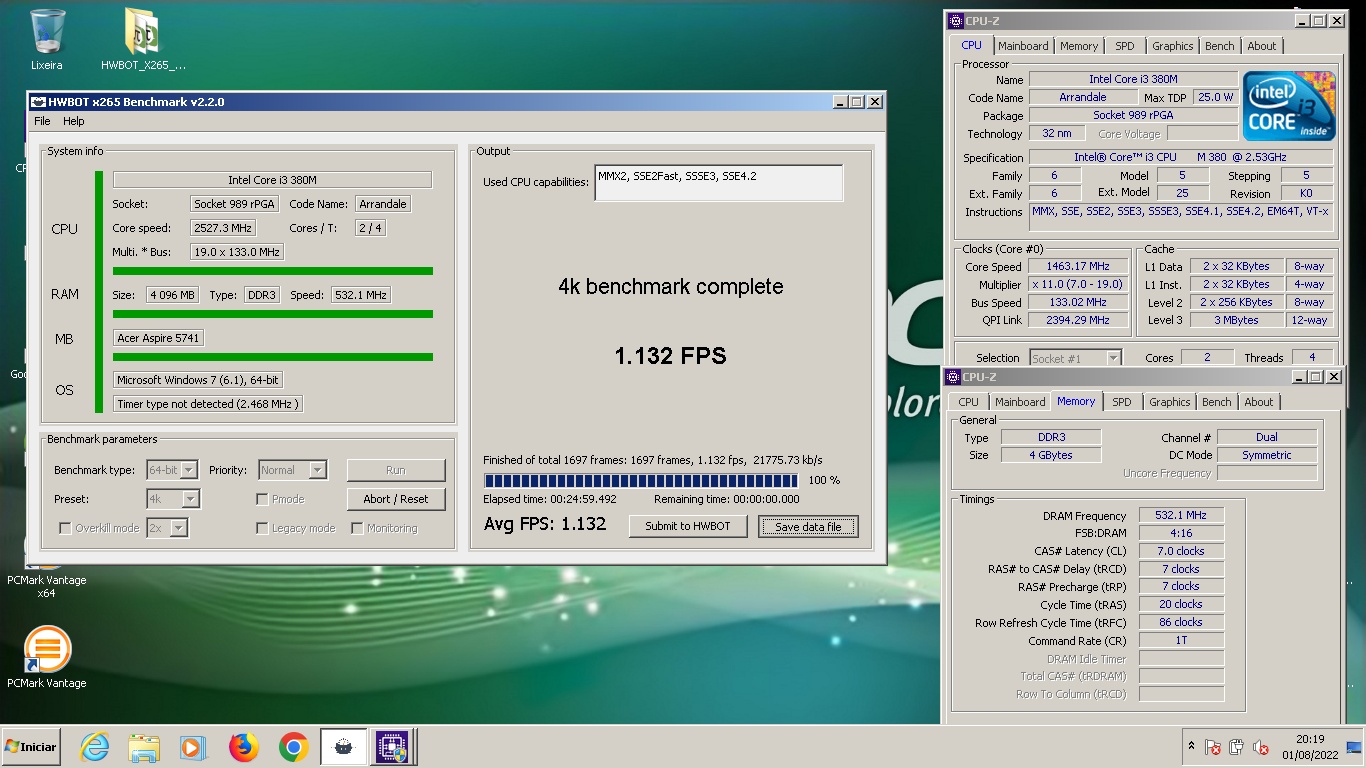Open Windows Explorer from the taskbar
This screenshot has height=768, width=1366.
tap(144, 747)
